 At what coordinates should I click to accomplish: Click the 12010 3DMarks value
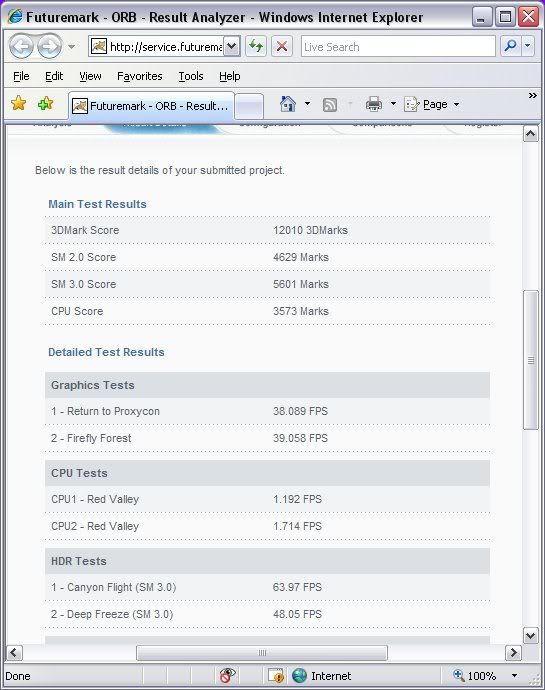click(x=310, y=230)
